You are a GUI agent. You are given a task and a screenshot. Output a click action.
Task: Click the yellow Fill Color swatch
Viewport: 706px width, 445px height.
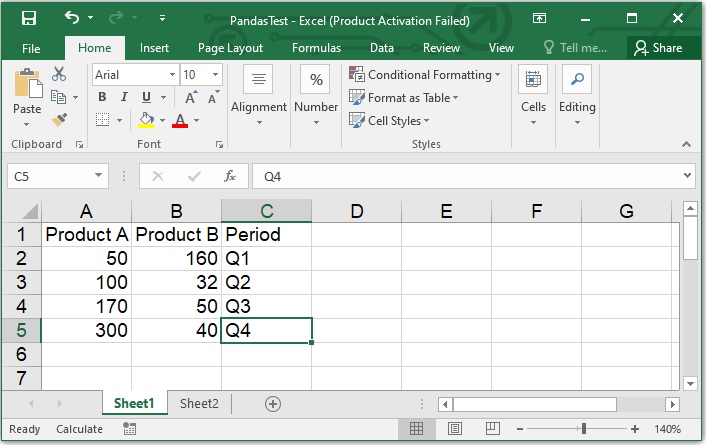[x=147, y=120]
